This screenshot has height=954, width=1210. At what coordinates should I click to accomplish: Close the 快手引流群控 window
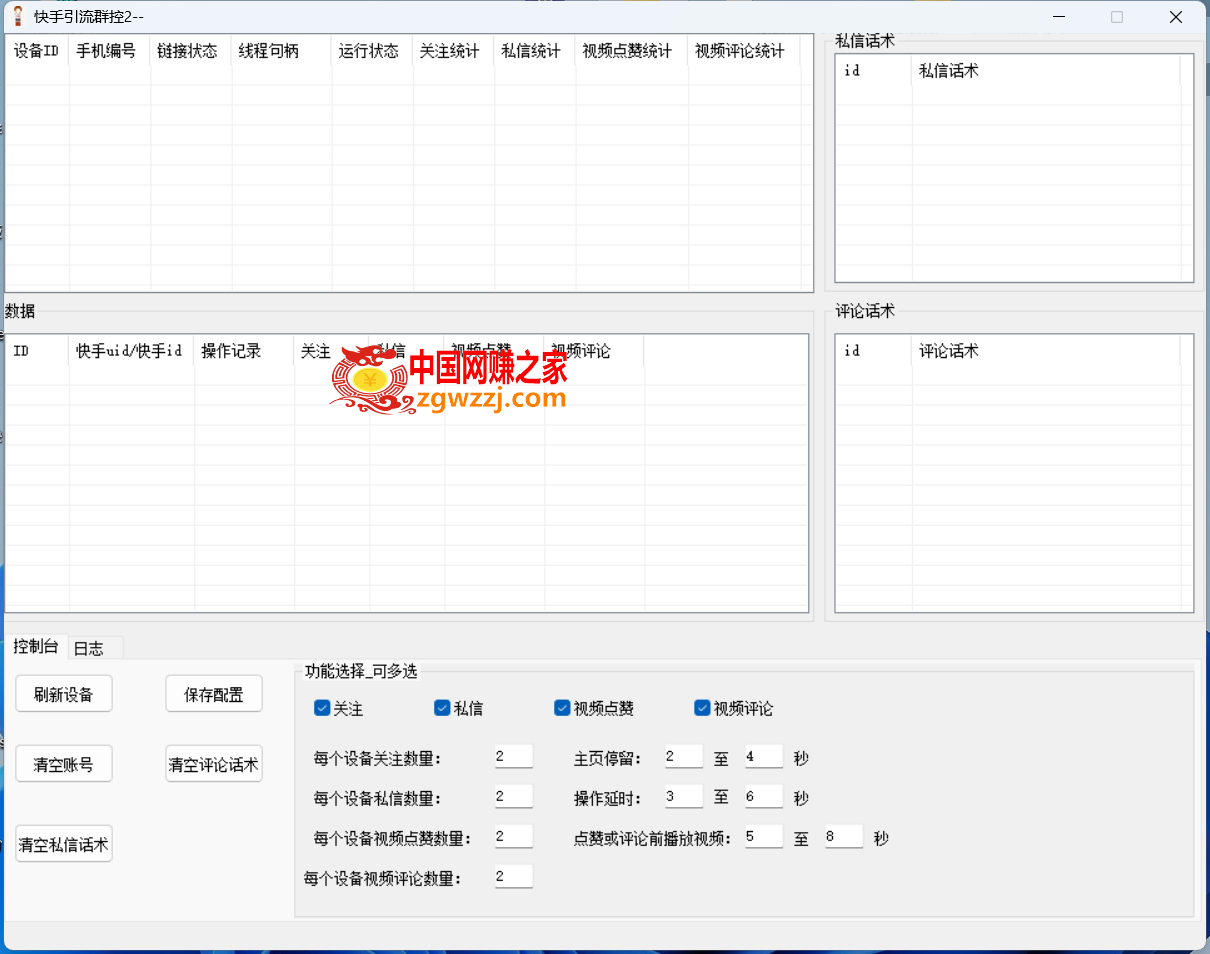[1176, 16]
